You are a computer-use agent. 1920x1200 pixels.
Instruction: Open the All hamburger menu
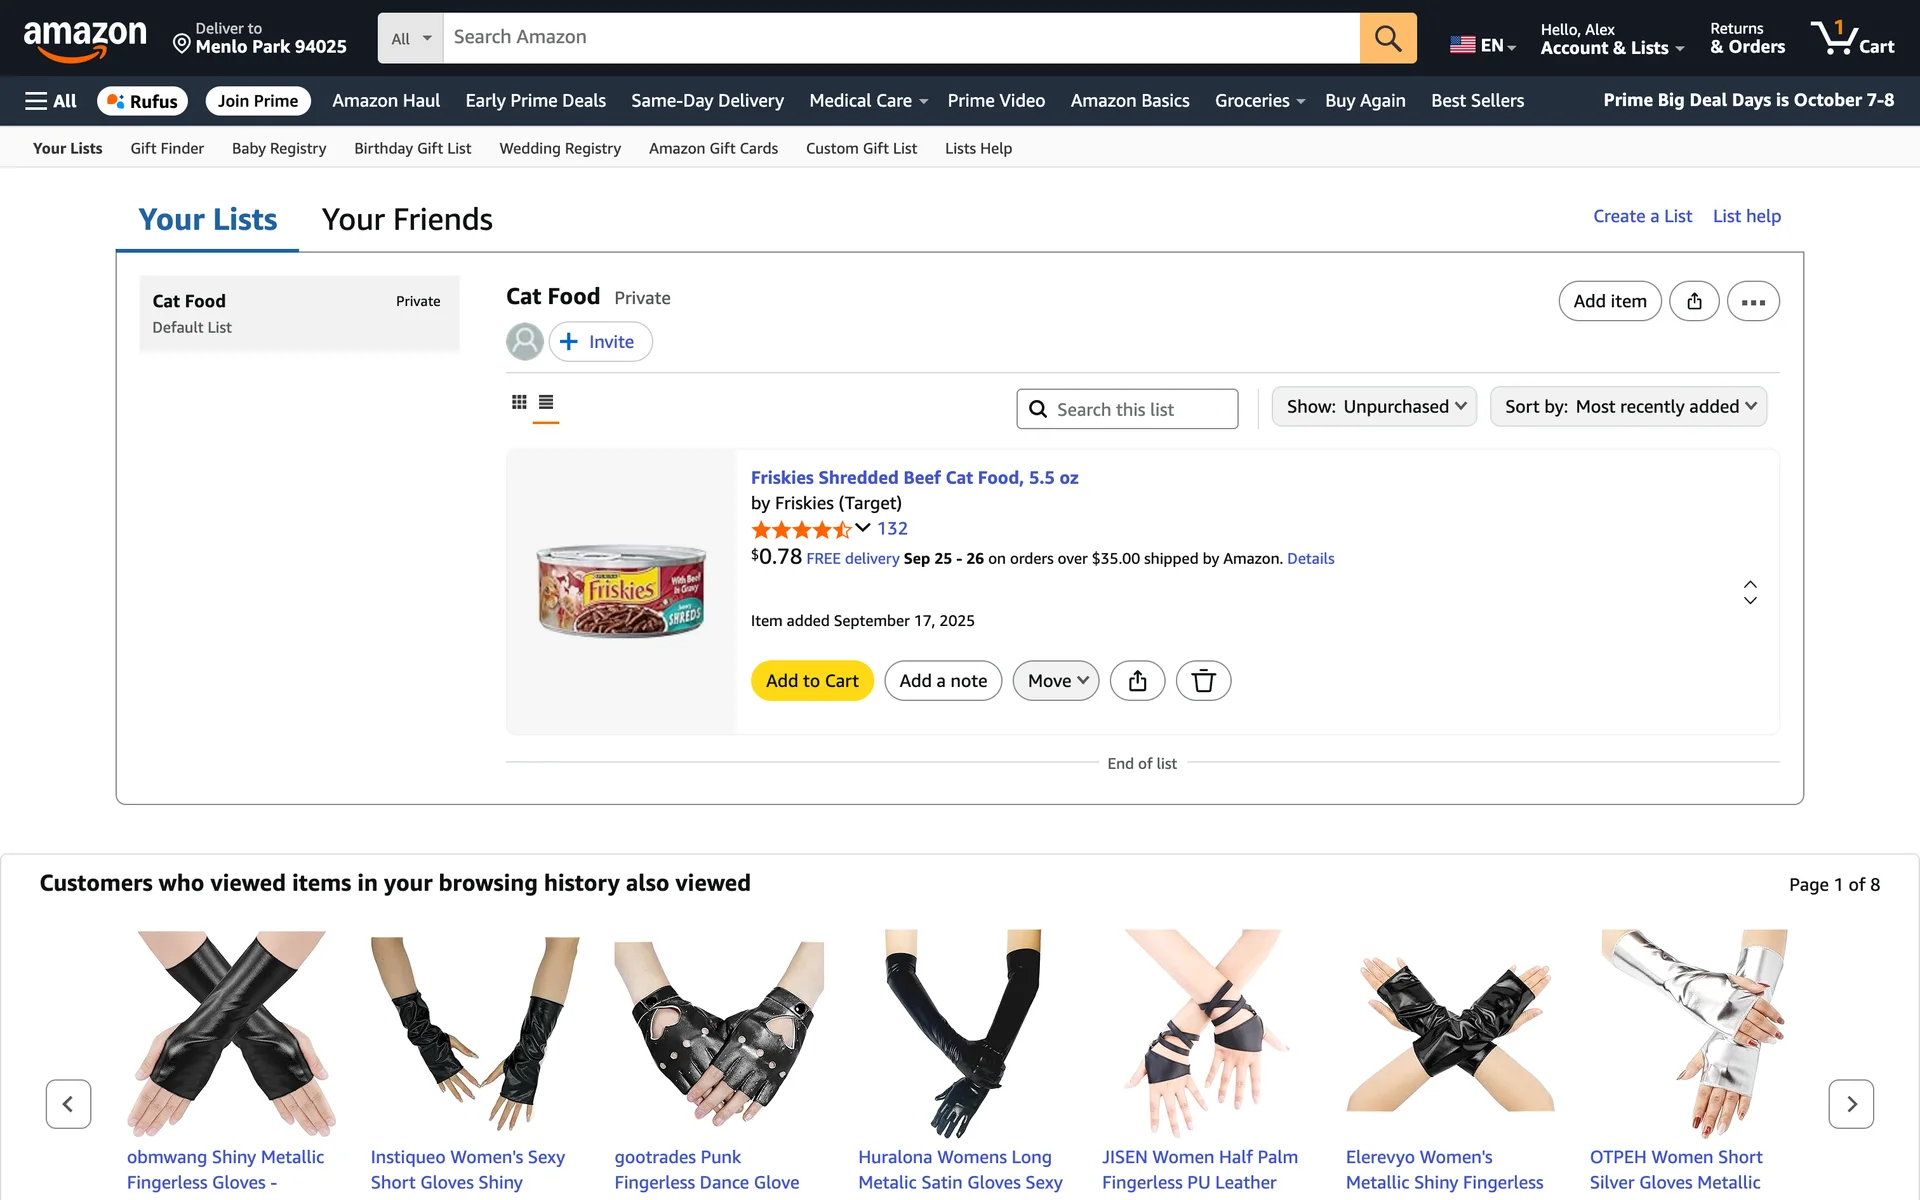(51, 101)
